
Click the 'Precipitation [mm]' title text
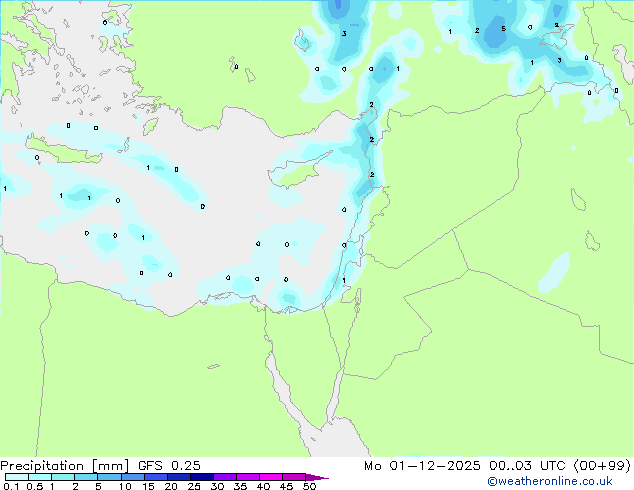pyautogui.click(x=65, y=466)
